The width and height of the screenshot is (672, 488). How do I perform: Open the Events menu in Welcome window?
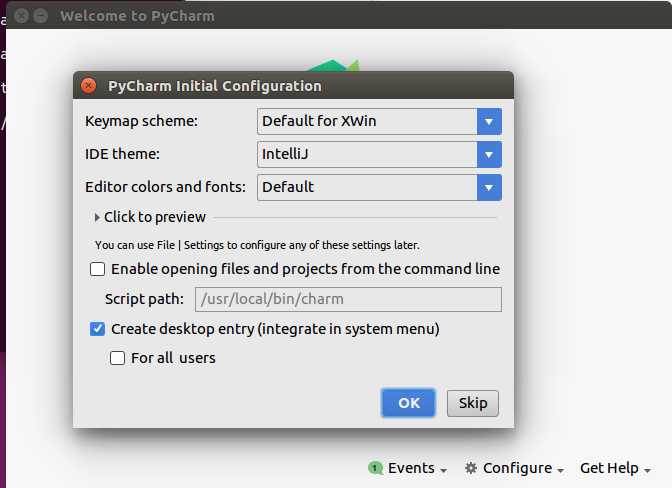tap(407, 468)
